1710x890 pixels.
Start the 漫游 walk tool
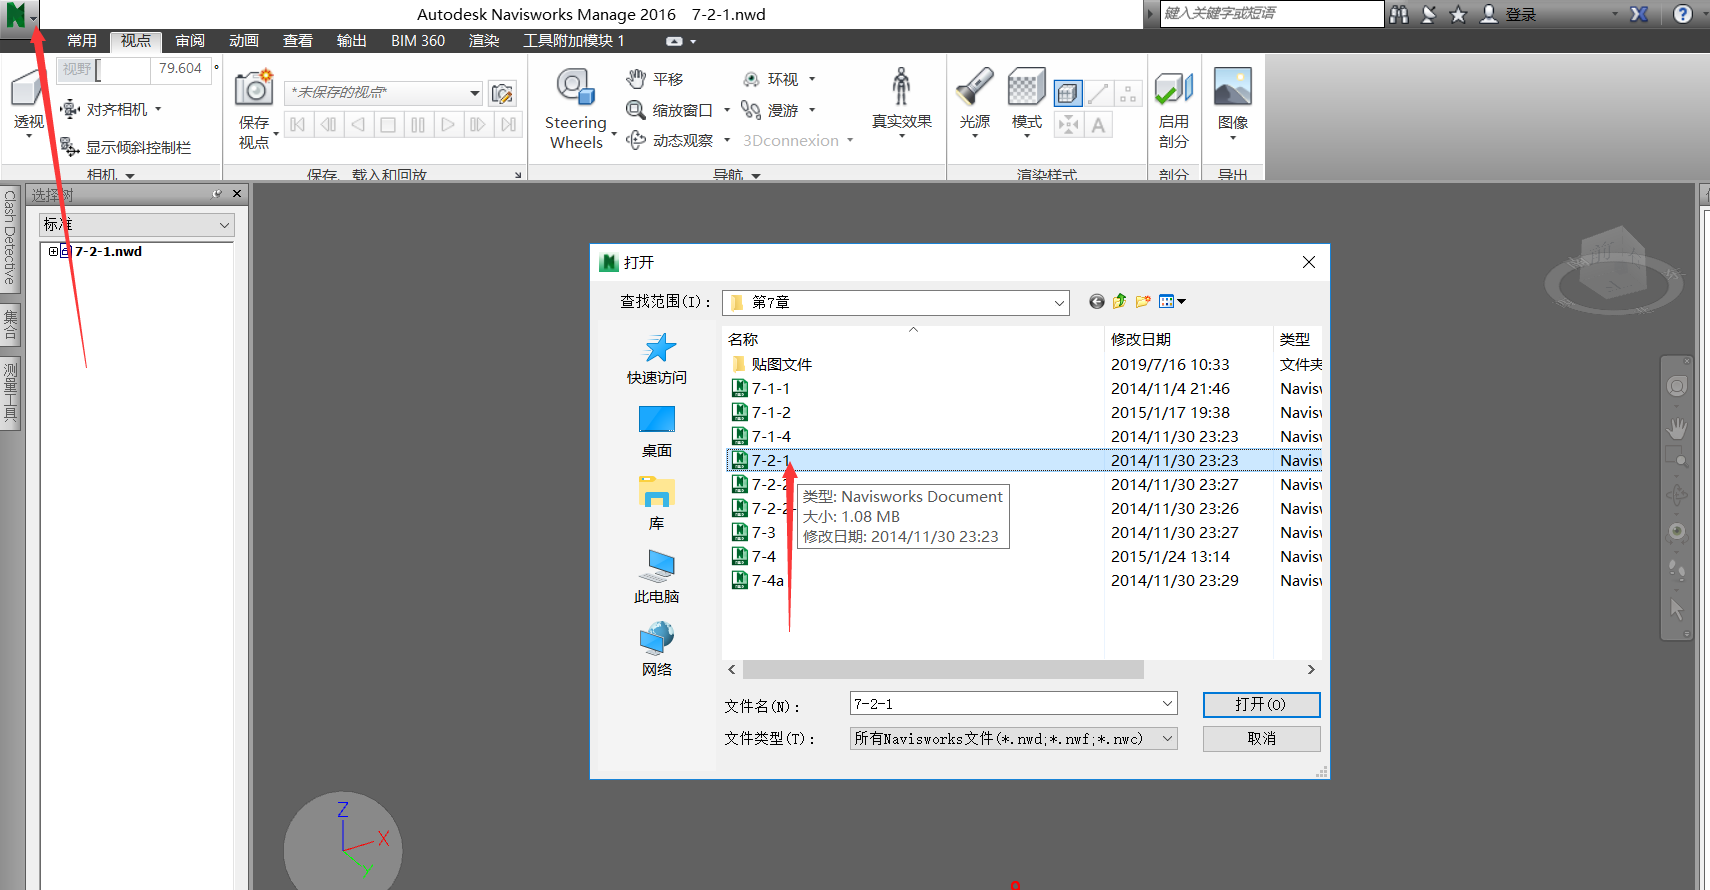[770, 110]
